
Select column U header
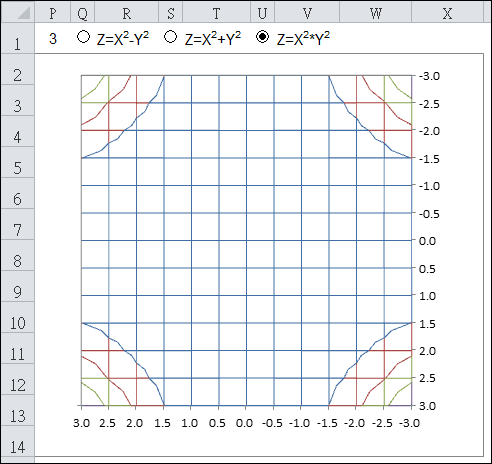point(262,12)
